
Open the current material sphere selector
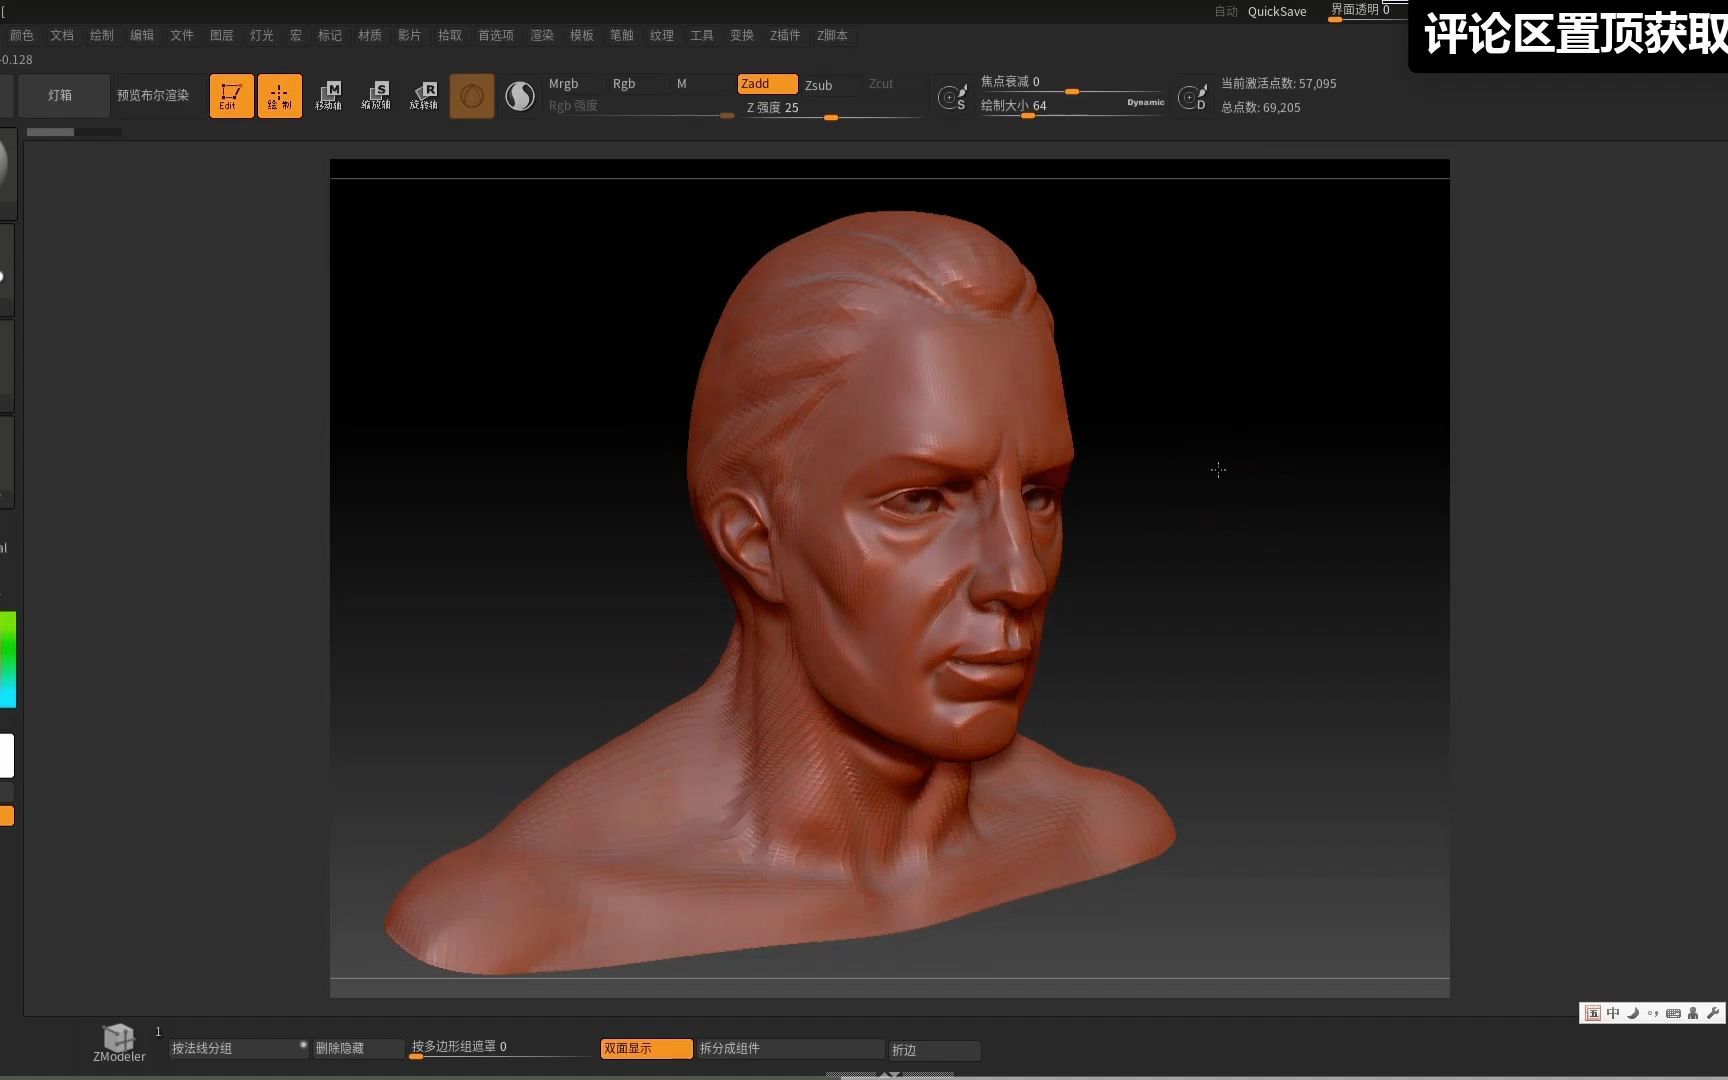(x=520, y=95)
